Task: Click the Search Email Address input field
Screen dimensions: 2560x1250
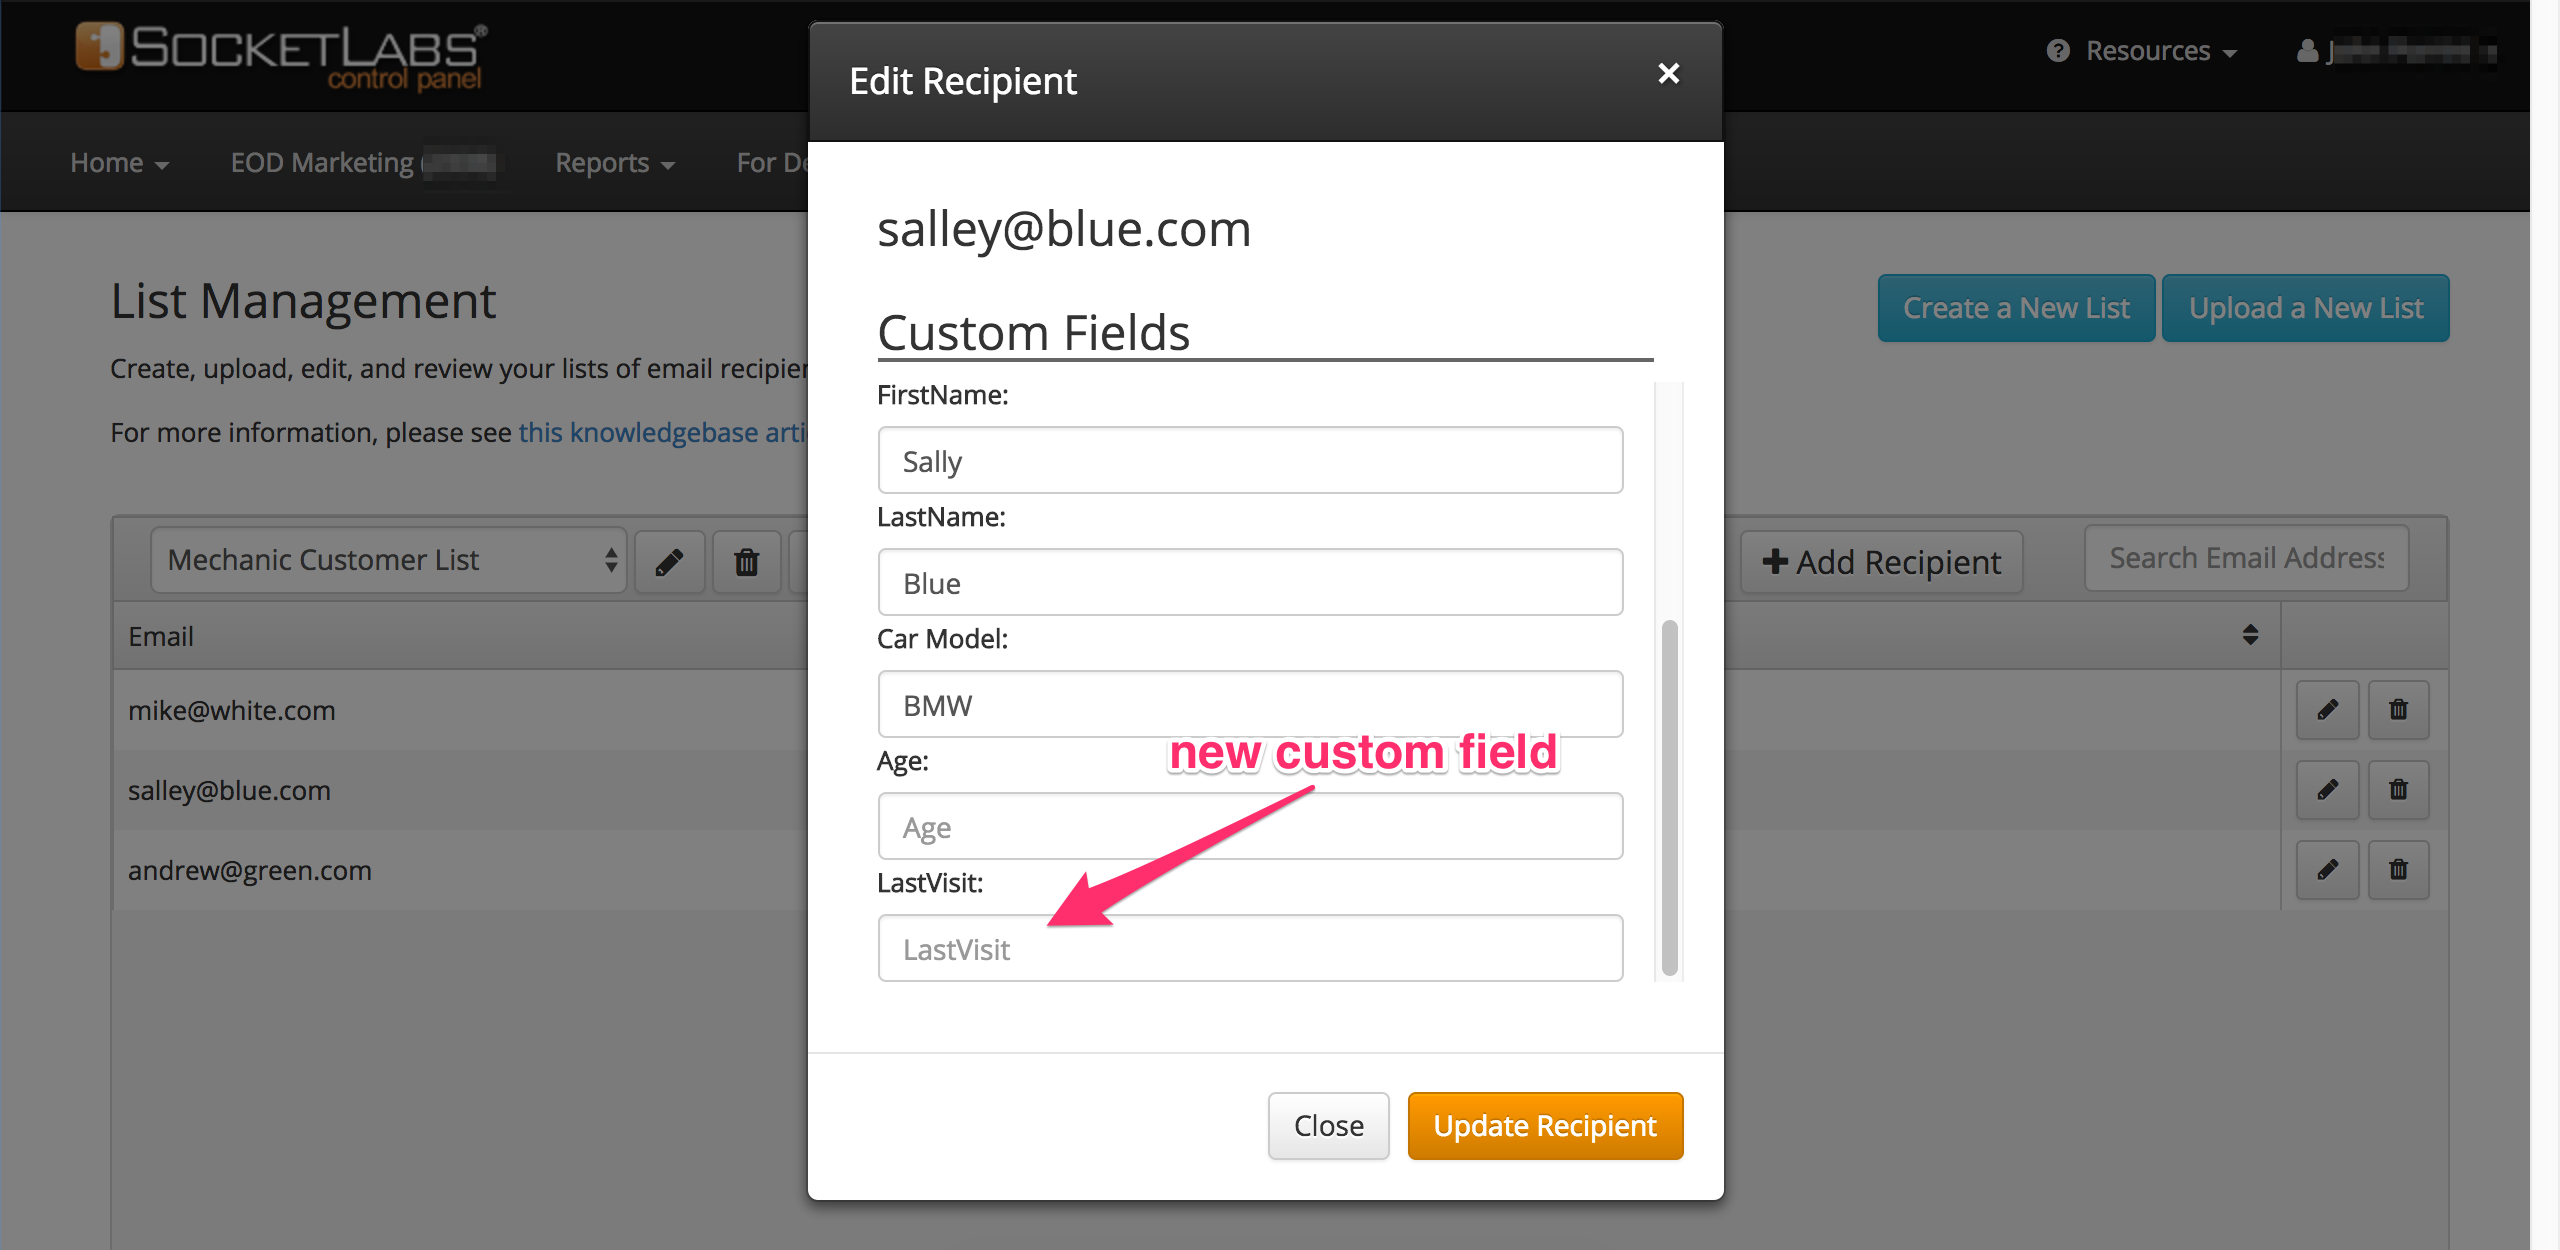Action: point(2245,560)
